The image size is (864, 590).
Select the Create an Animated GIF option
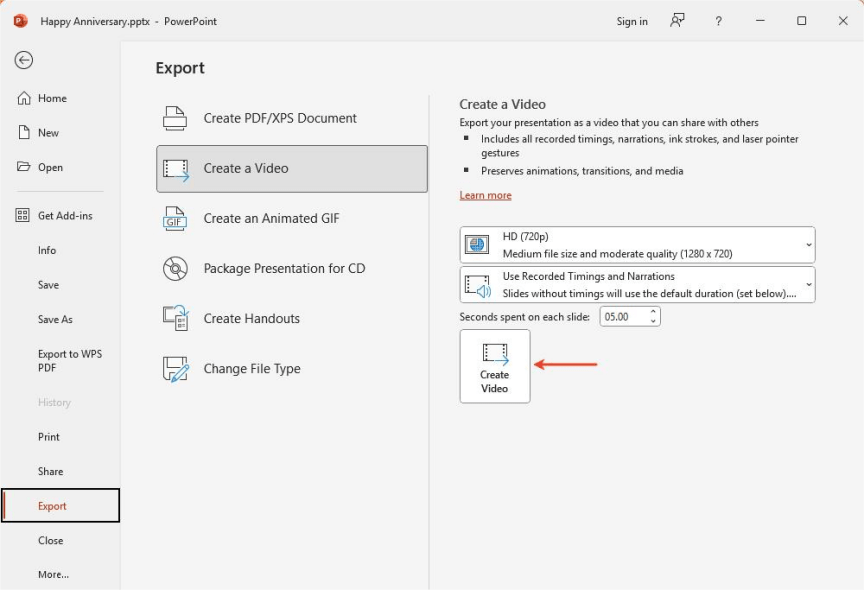[x=271, y=218]
